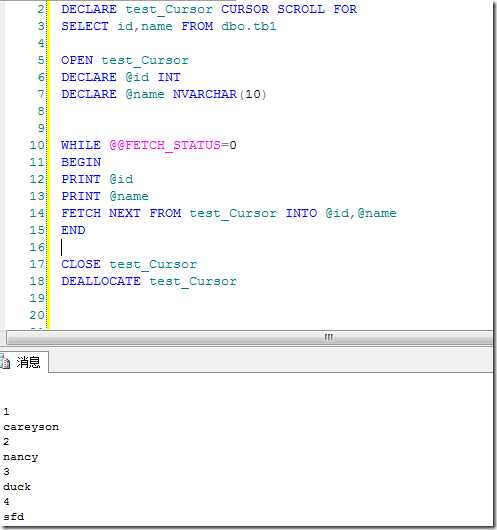Click the FETCH NEXT FROM line

[x=229, y=213]
